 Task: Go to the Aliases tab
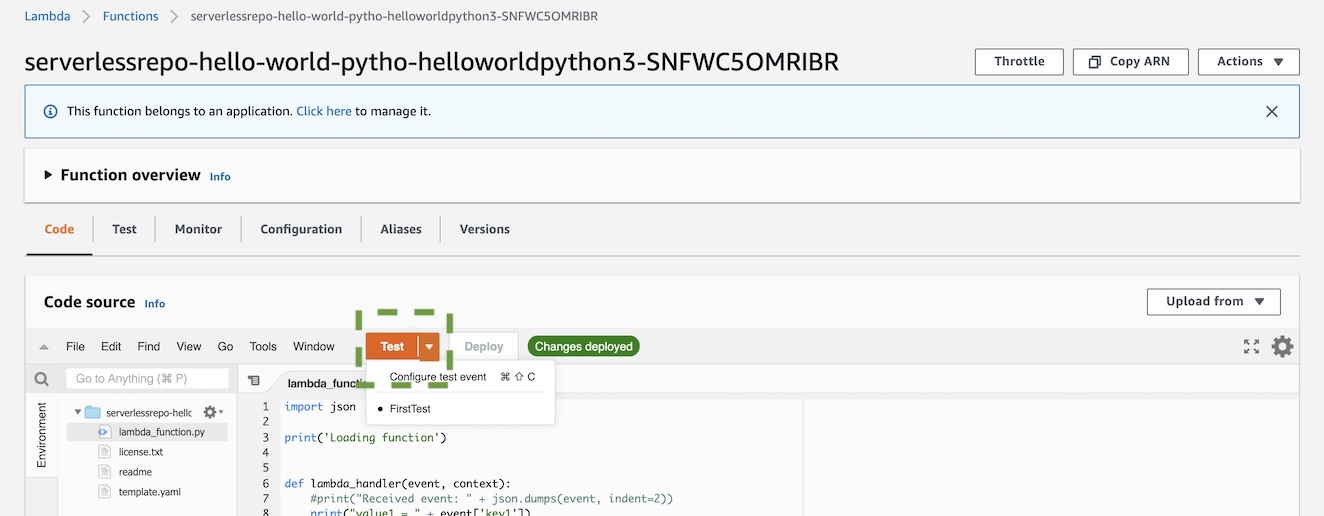point(401,229)
